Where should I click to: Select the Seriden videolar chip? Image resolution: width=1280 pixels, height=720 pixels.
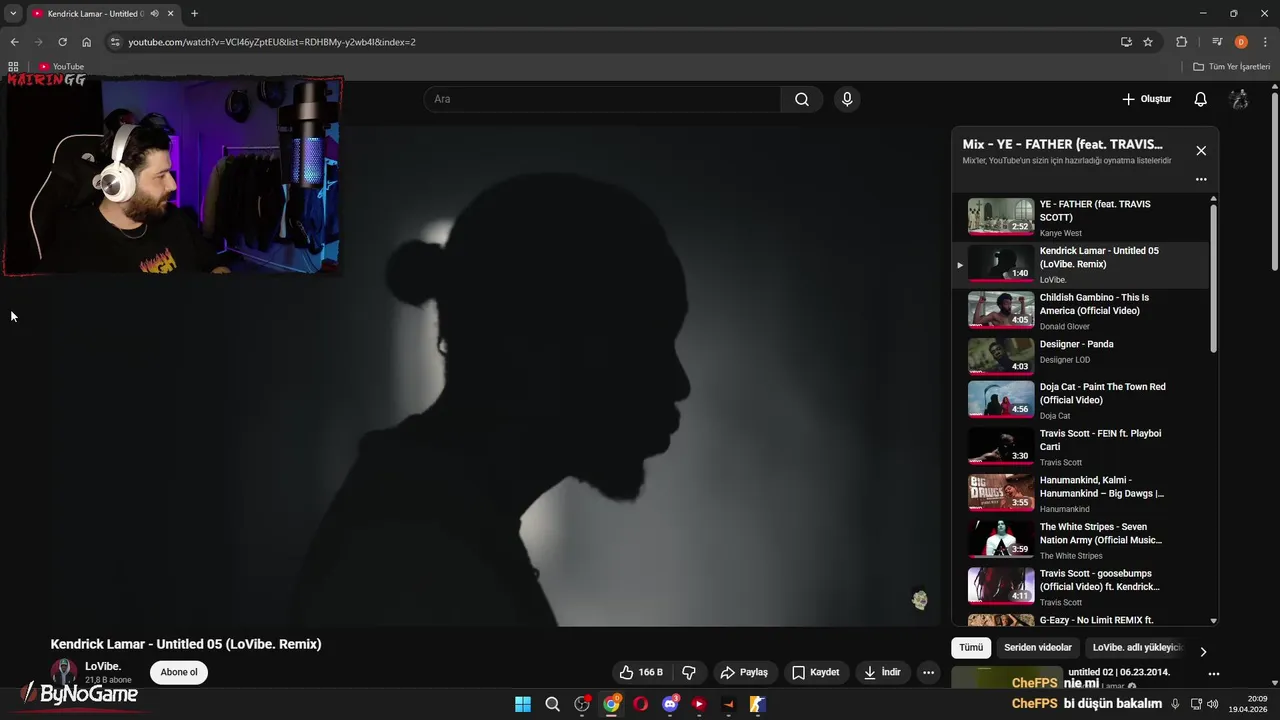[1038, 648]
